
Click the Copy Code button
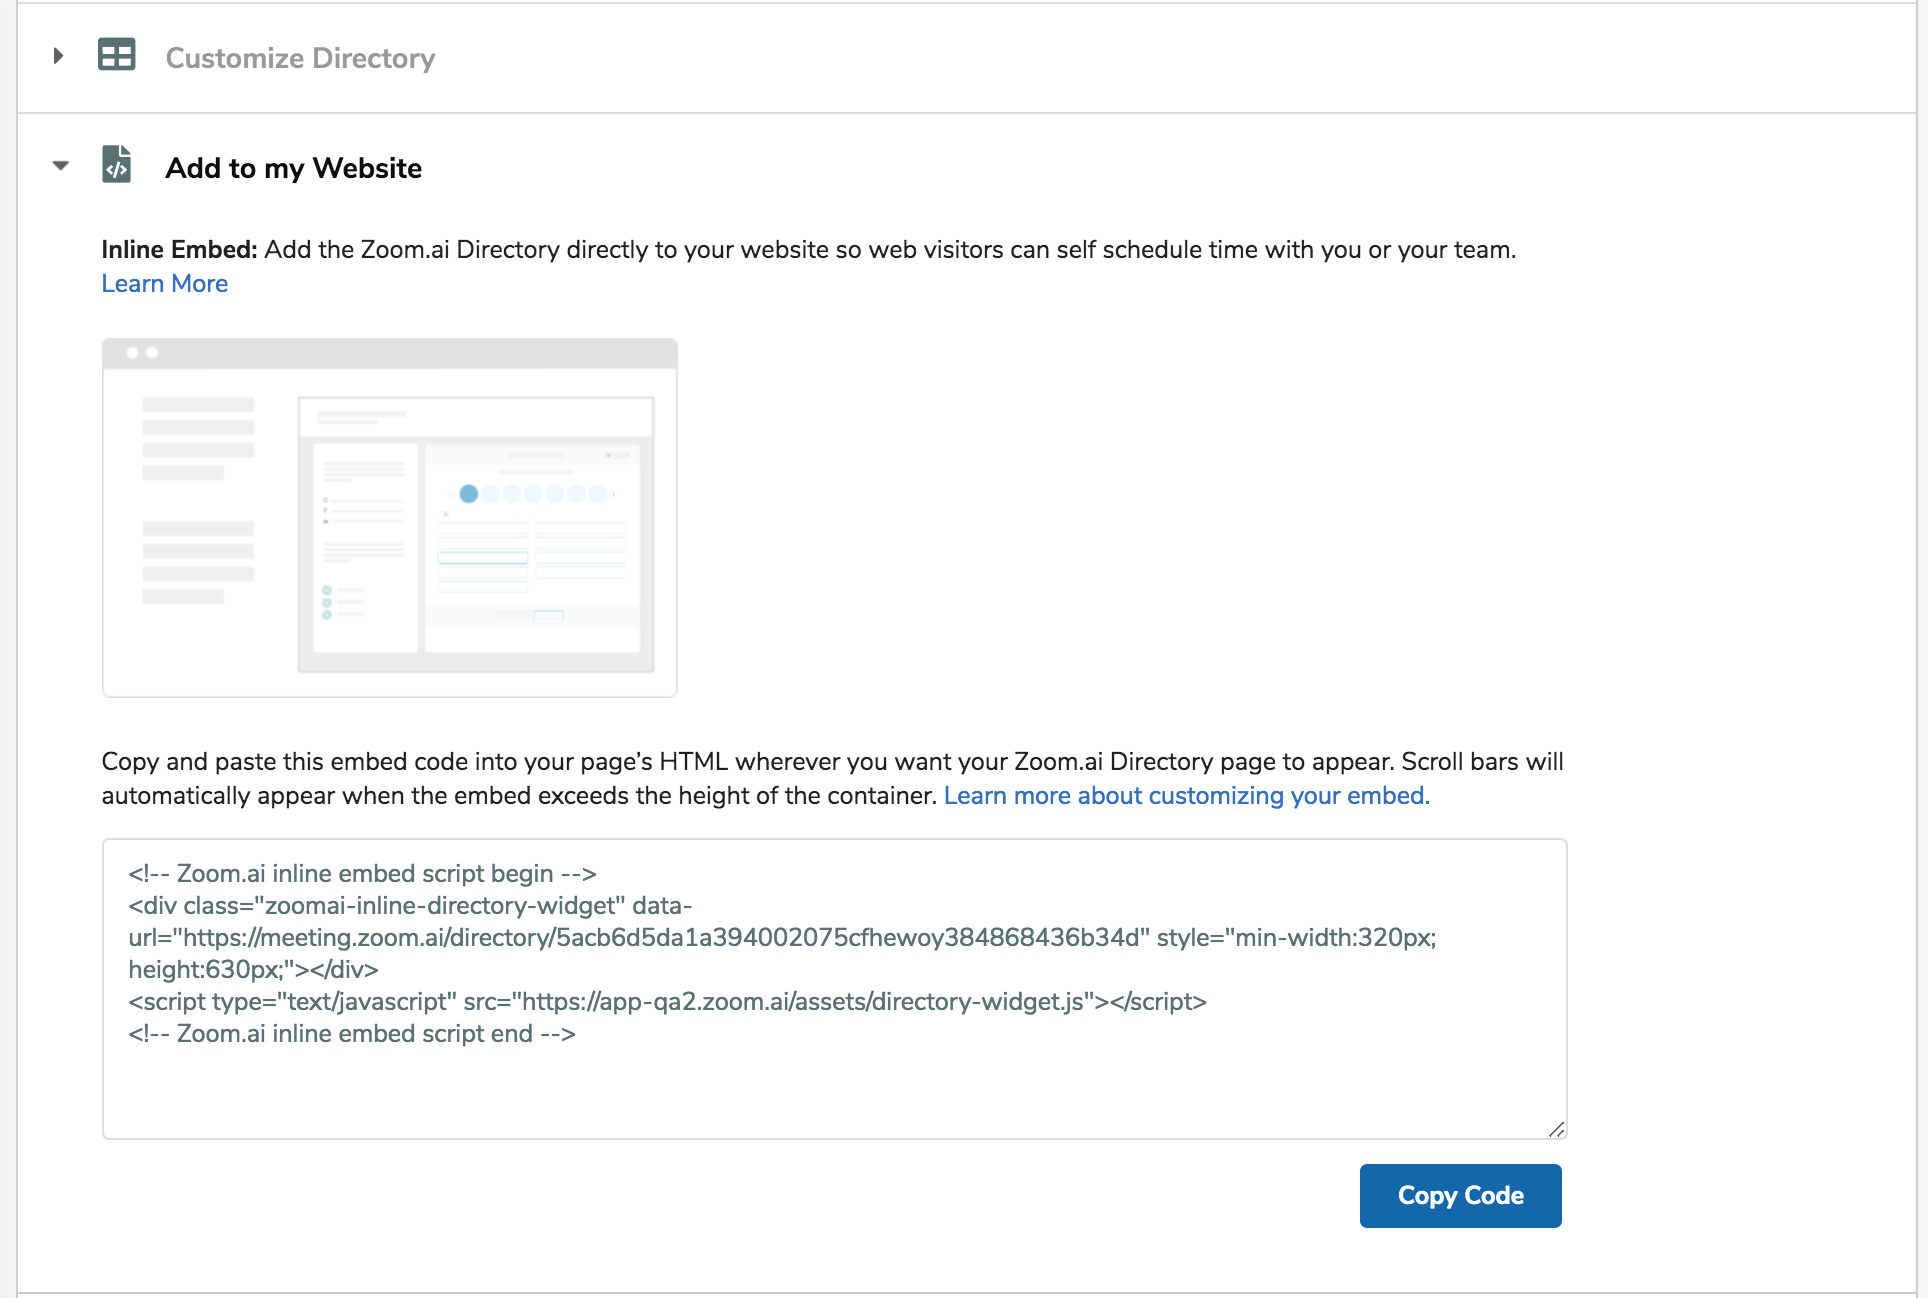(x=1461, y=1196)
